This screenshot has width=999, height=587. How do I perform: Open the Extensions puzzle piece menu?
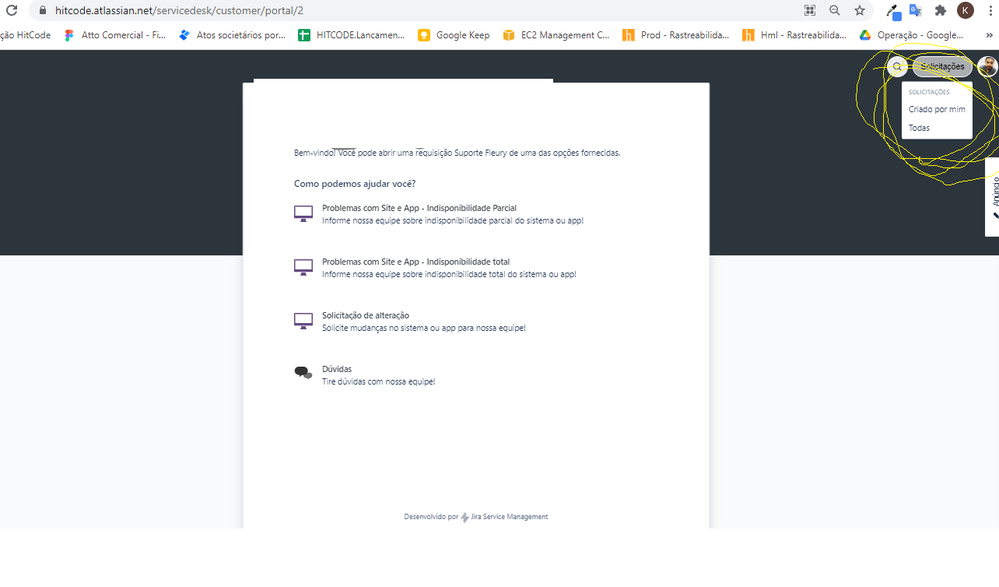[940, 10]
